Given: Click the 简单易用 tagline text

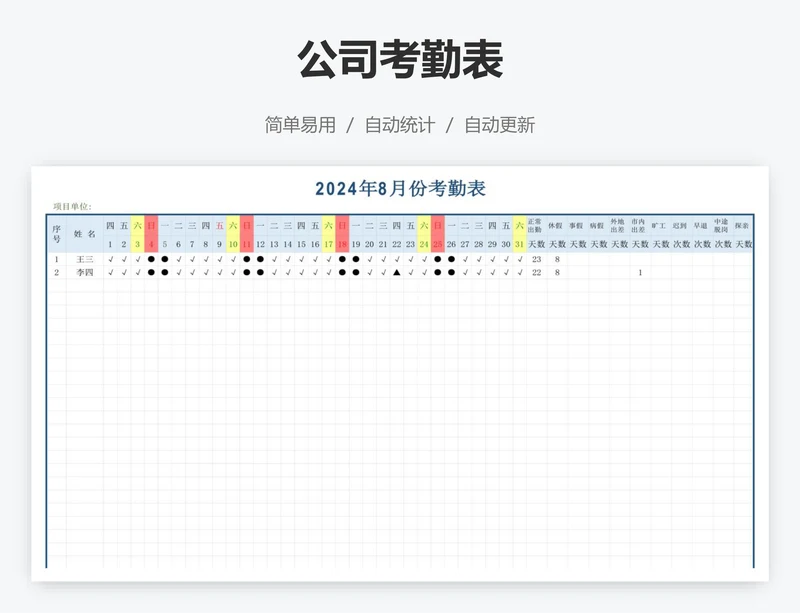Looking at the screenshot, I should (300, 125).
